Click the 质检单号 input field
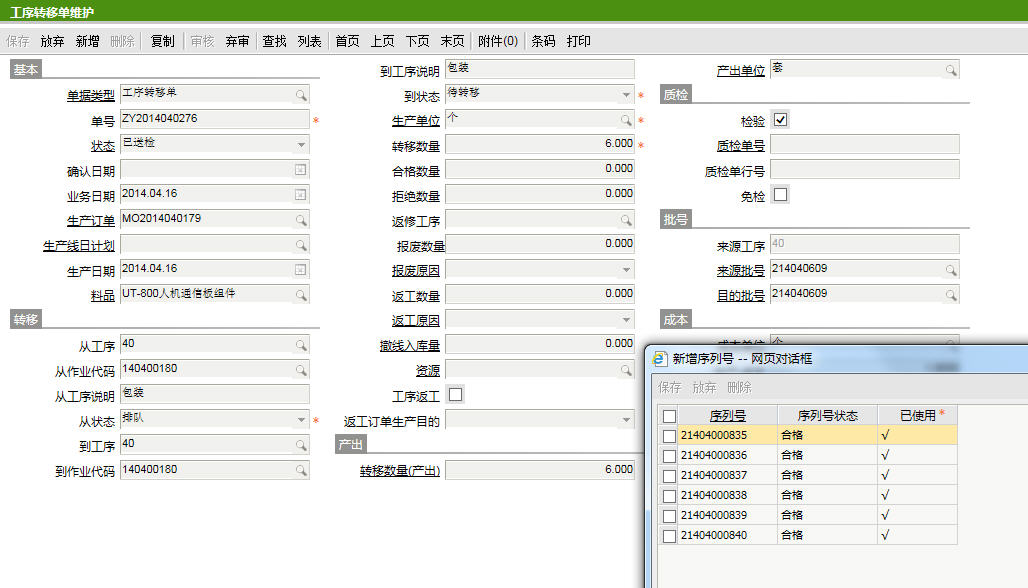The image size is (1028, 588). (864, 145)
